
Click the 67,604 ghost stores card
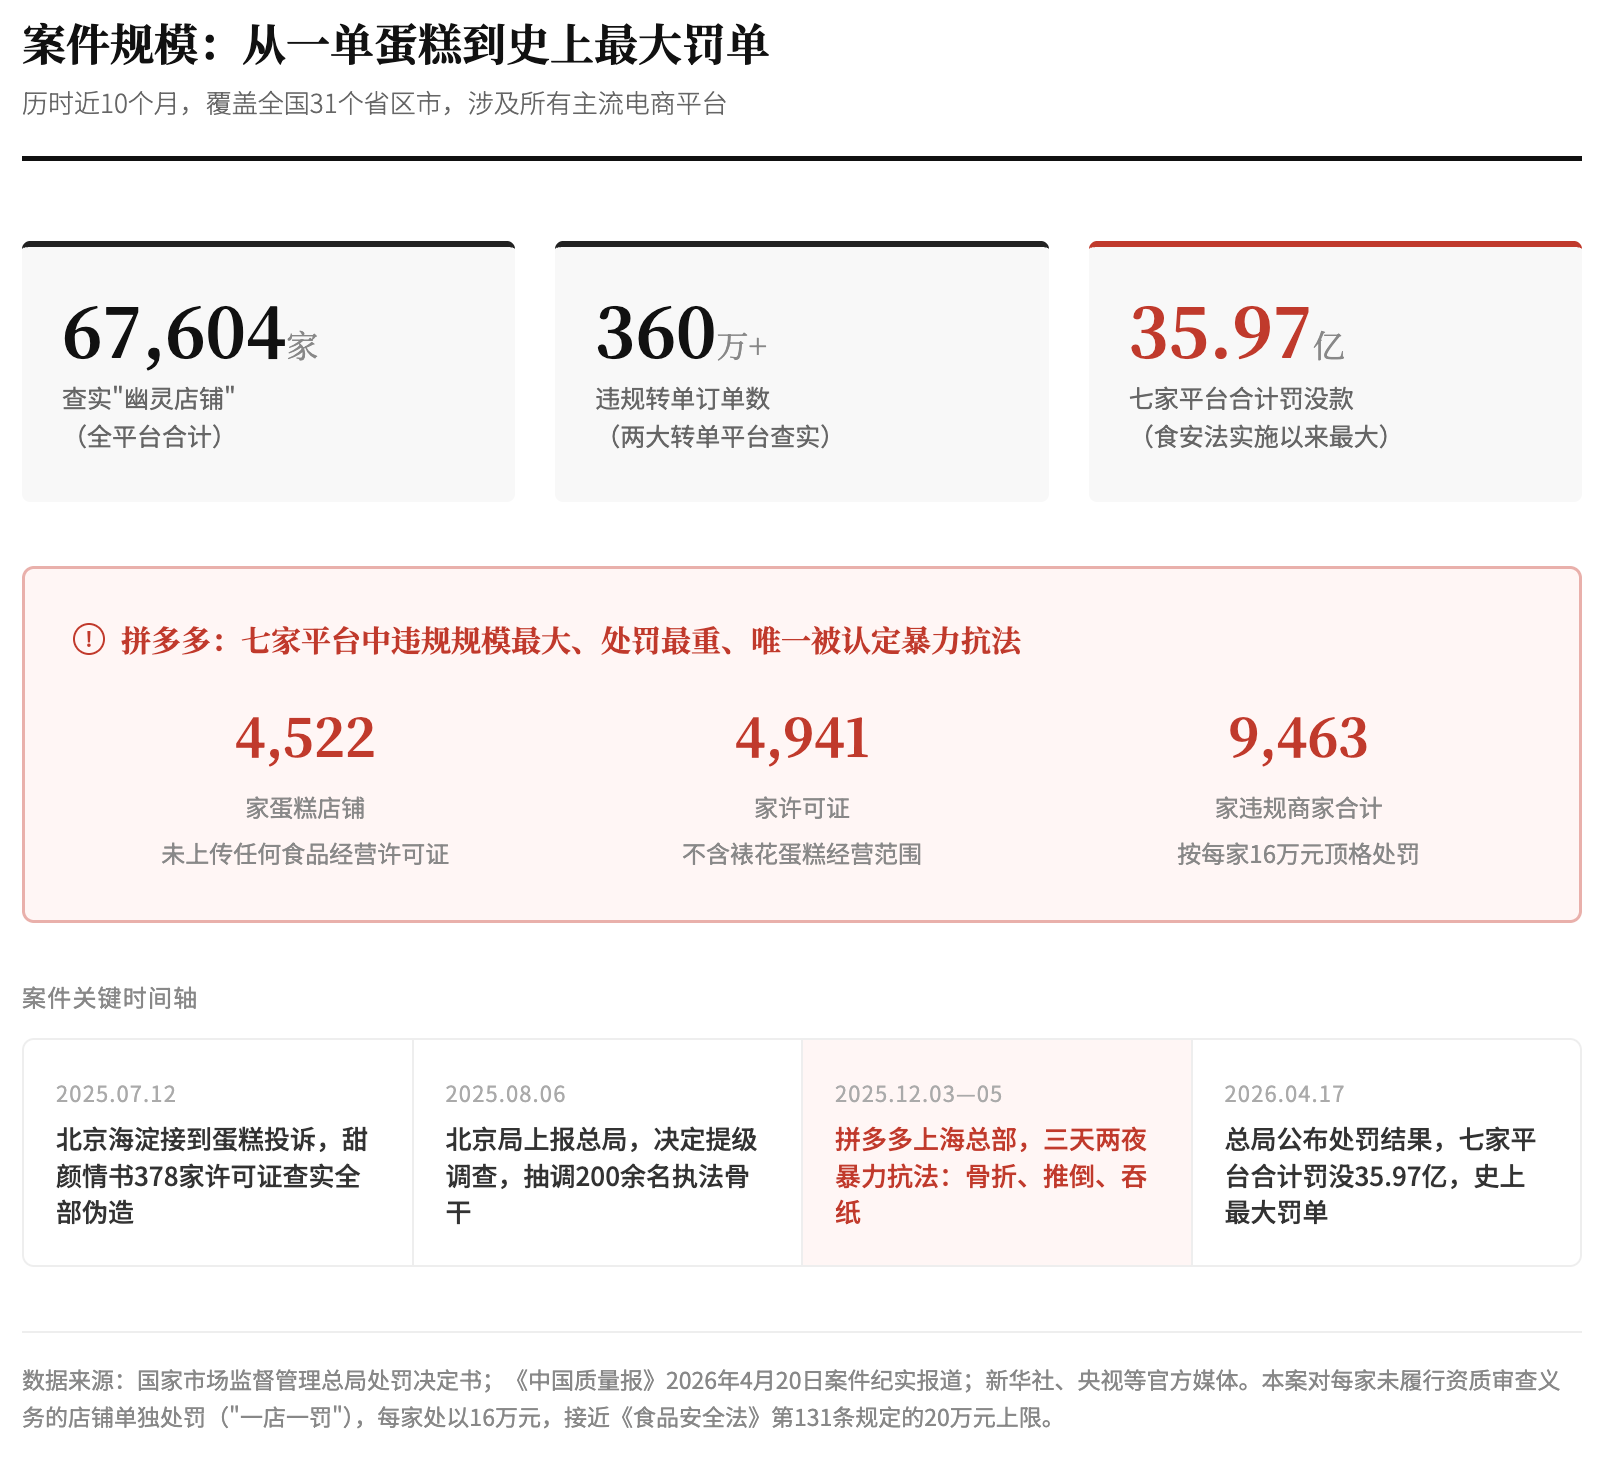tap(268, 372)
